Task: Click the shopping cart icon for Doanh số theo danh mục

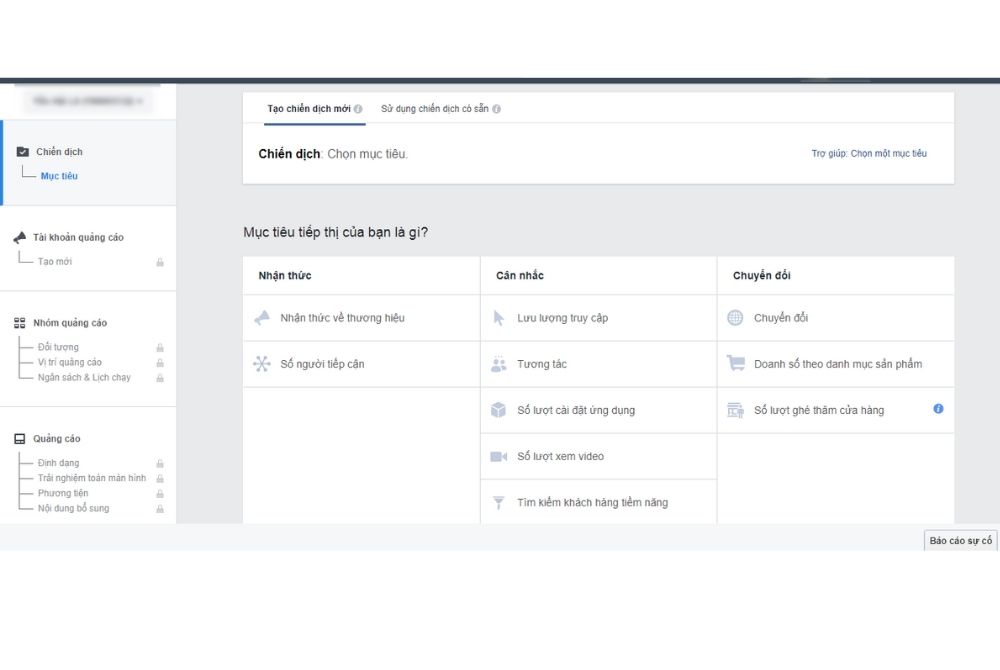Action: [736, 364]
